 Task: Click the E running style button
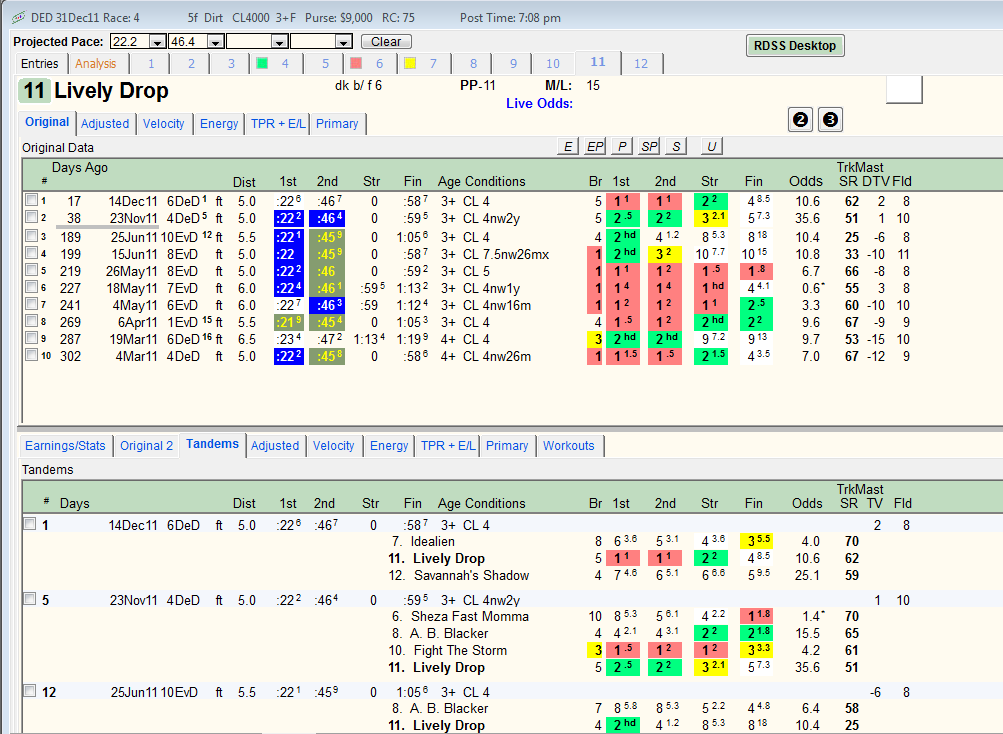point(567,147)
